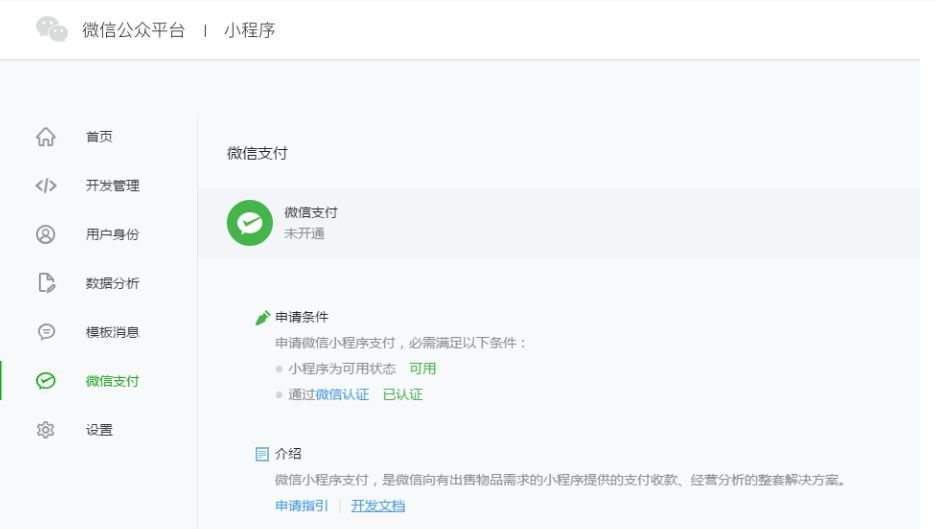936x529 pixels.
Task: Click the green pencil icon beside 申请条件
Action: click(x=262, y=318)
